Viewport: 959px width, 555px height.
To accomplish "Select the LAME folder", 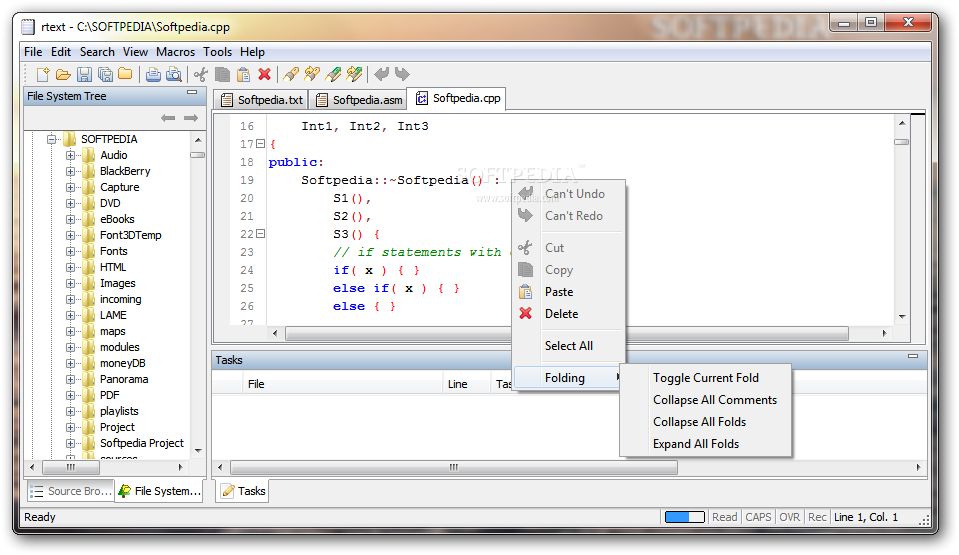I will point(113,315).
